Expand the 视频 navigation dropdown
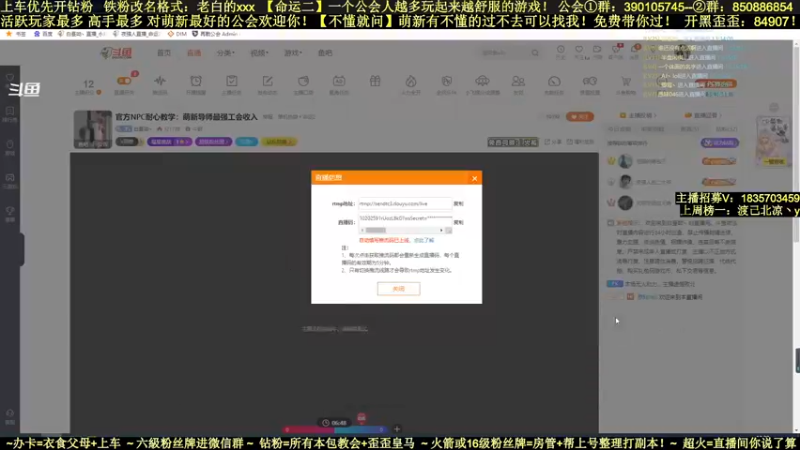 (259, 53)
